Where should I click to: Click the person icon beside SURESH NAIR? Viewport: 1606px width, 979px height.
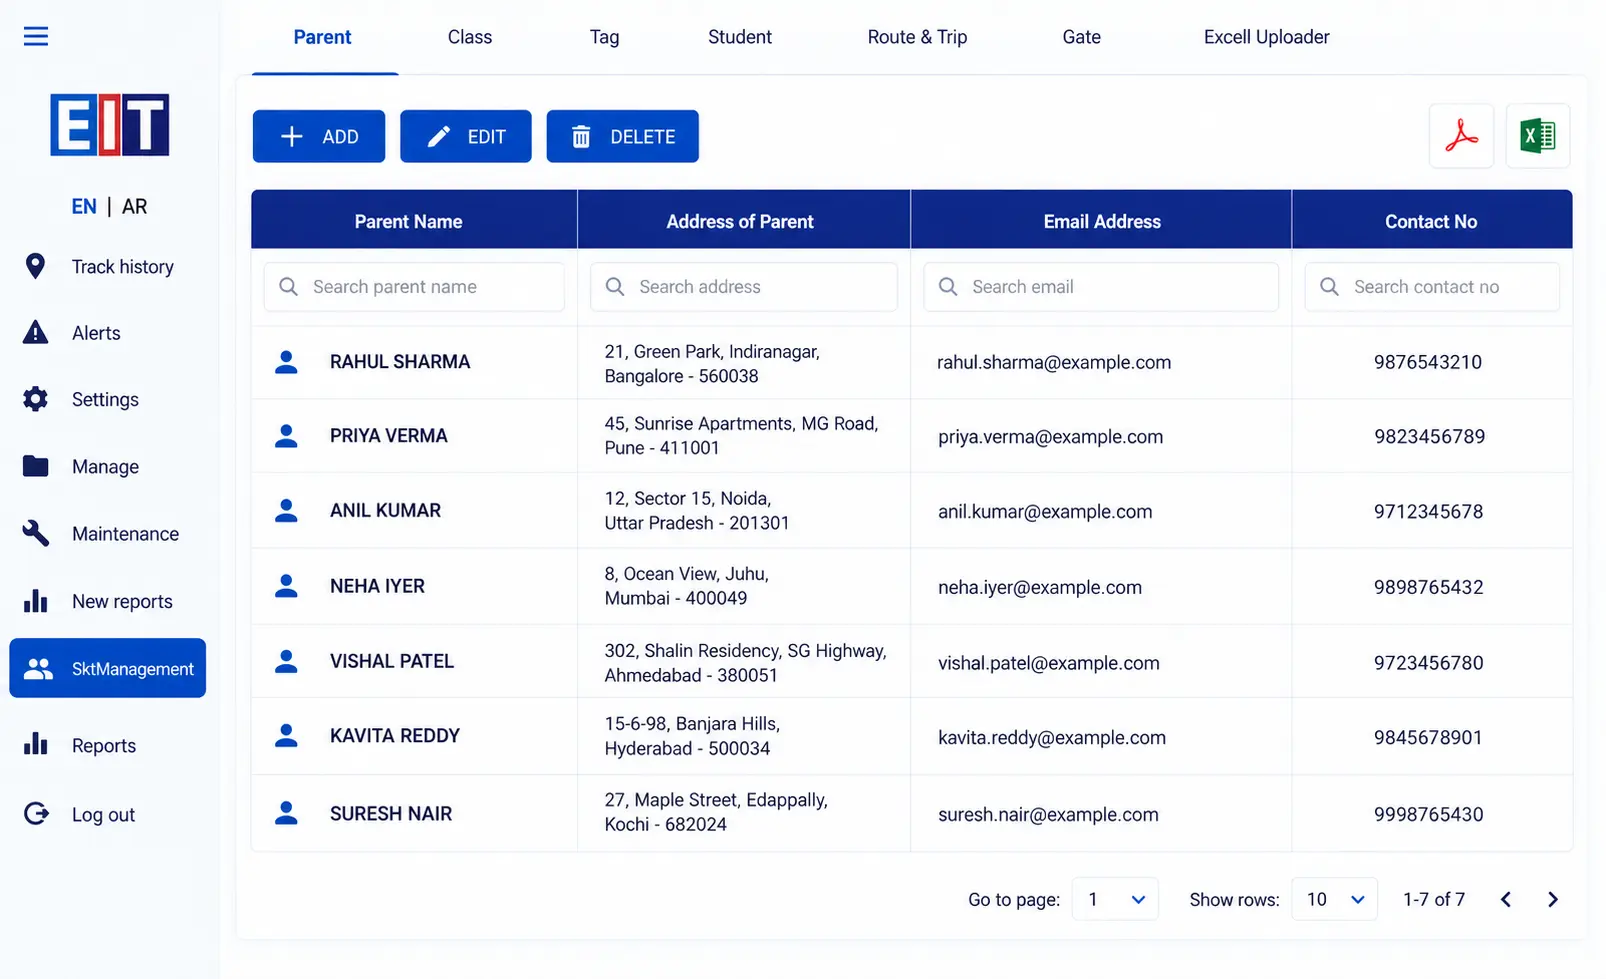[286, 813]
